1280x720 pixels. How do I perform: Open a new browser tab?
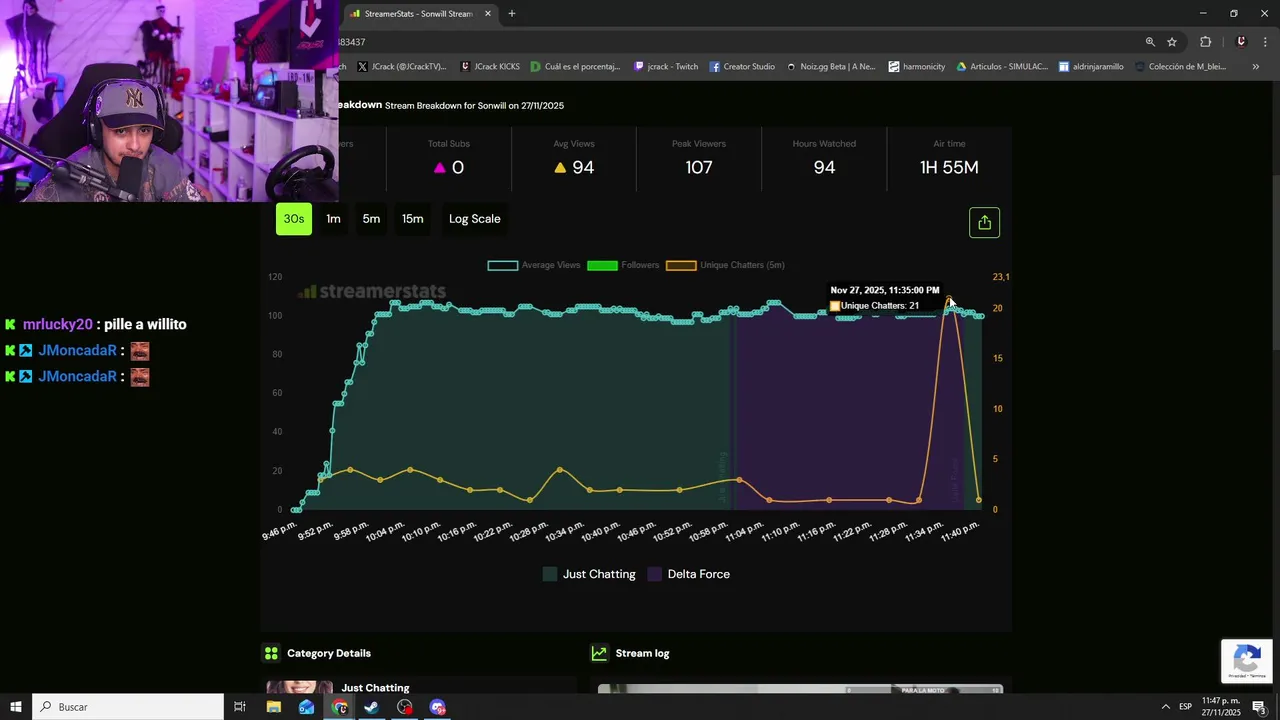512,14
